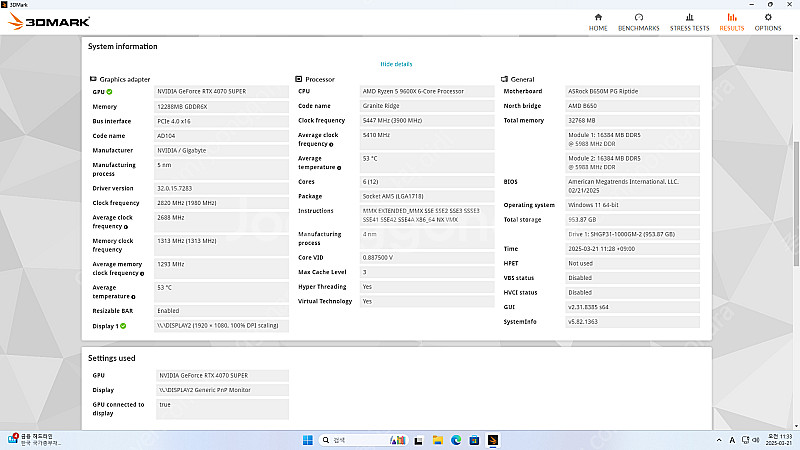800x450 pixels.
Task: Select the 'Granite Ridge' code name value
Action: pyautogui.click(x=427, y=106)
